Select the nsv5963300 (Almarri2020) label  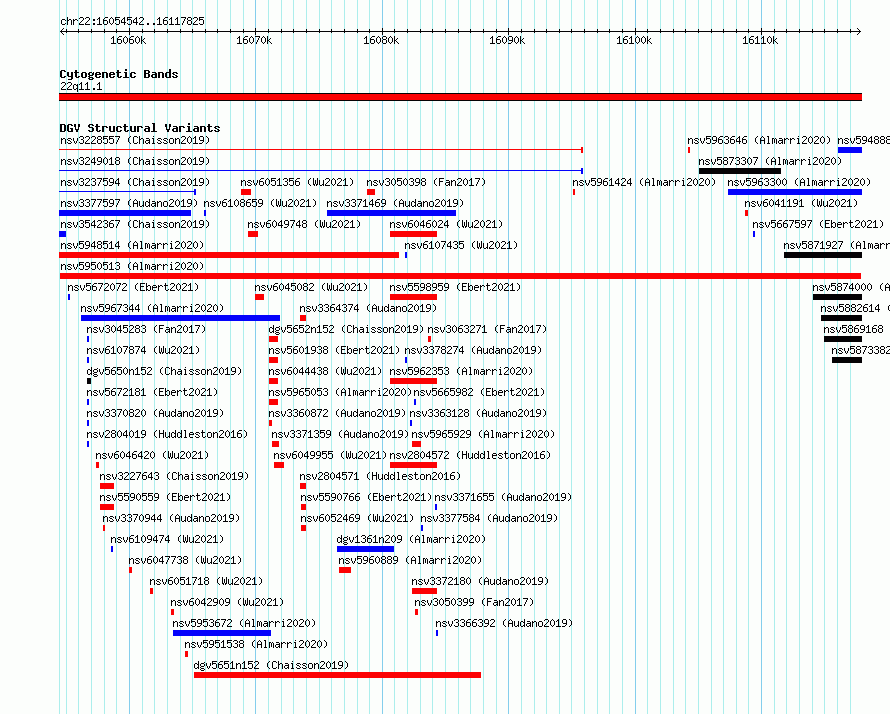point(799,182)
